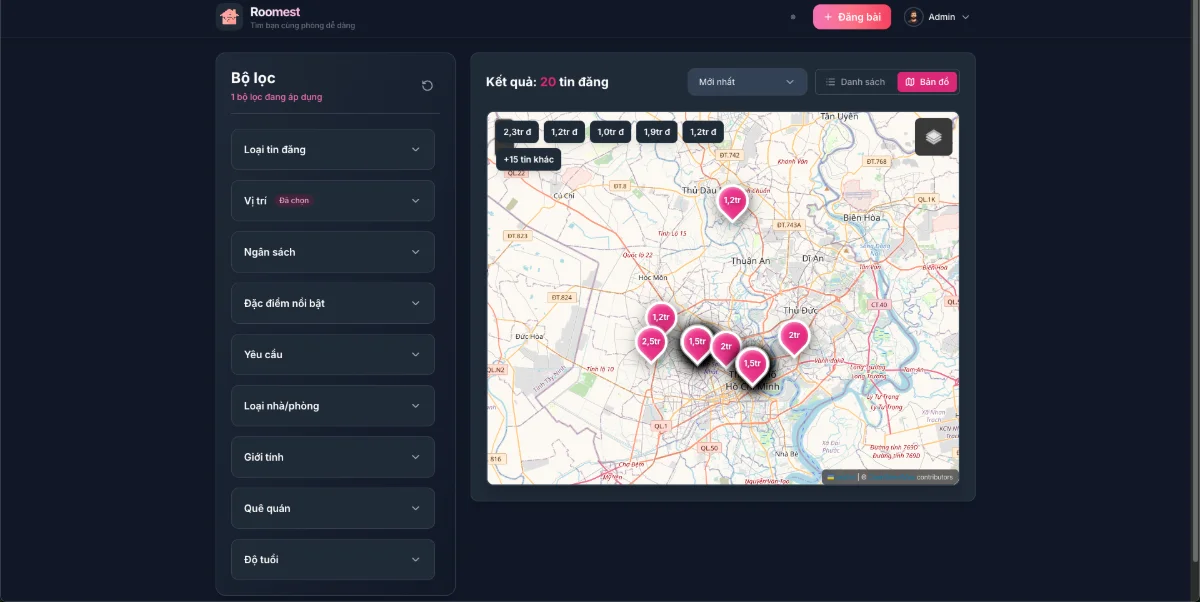The image size is (1200, 602).
Task: Expand the Ngân sách filter section
Action: click(333, 252)
